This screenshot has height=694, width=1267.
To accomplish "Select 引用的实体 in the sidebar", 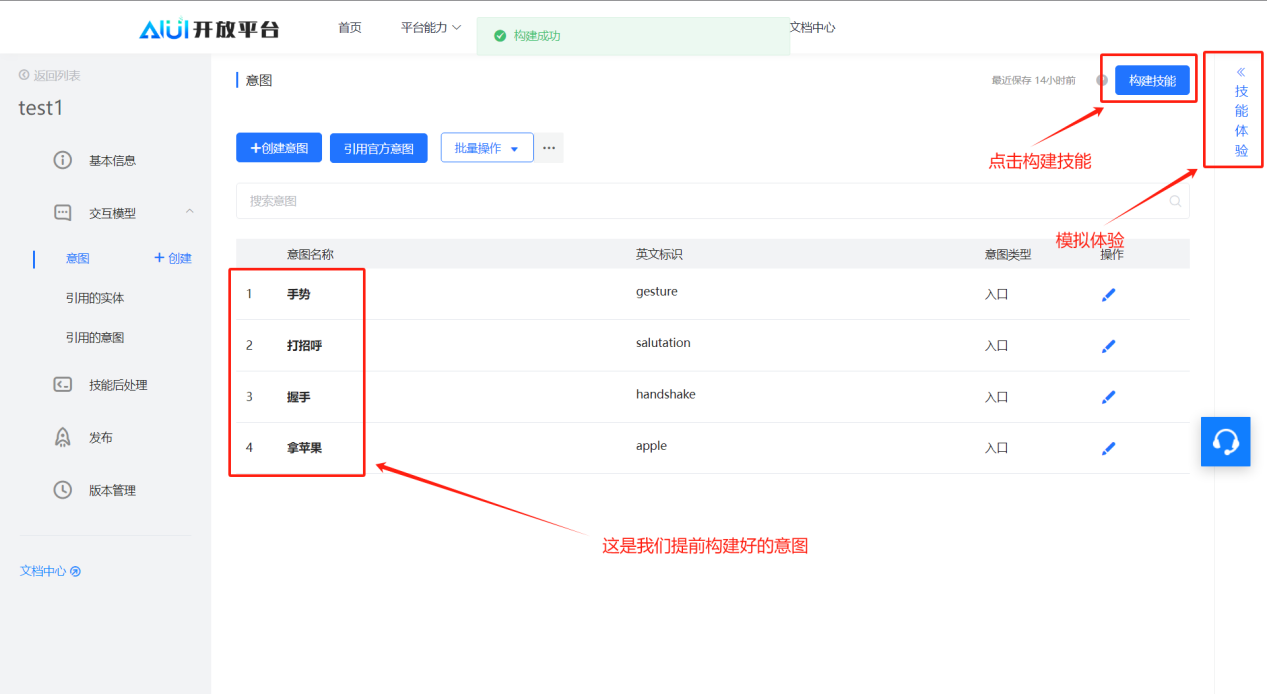I will [95, 298].
